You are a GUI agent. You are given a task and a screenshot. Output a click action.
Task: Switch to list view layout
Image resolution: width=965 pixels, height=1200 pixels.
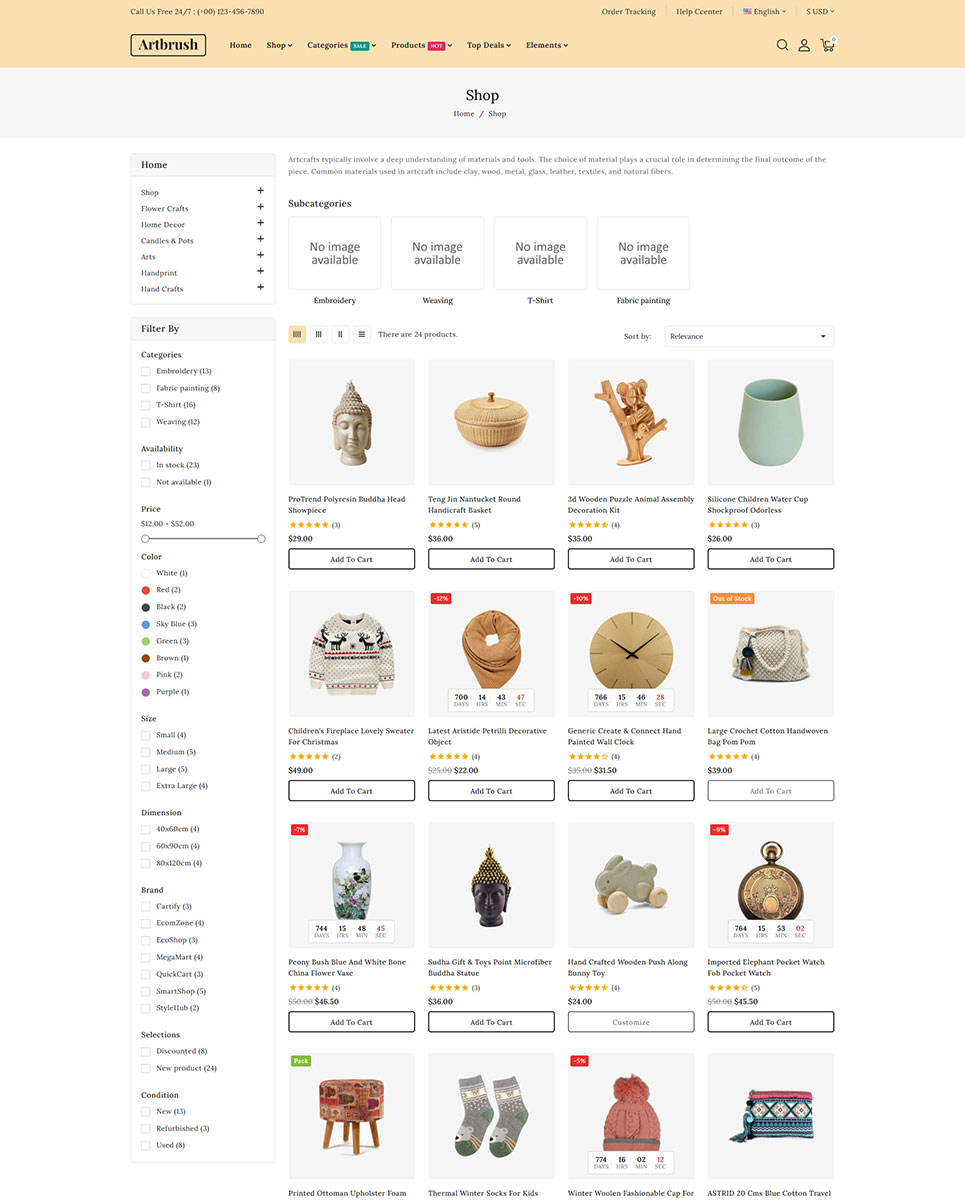[x=362, y=335]
